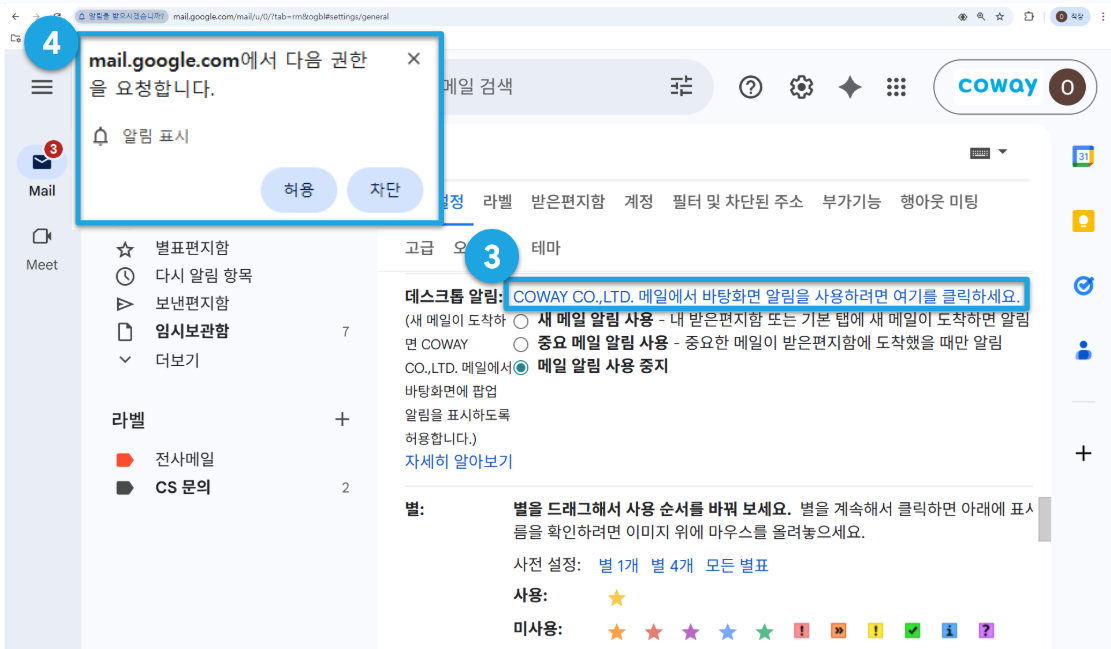The width and height of the screenshot is (1111, 649).
Task: Enable important mail notifications radio button
Action: click(x=521, y=344)
